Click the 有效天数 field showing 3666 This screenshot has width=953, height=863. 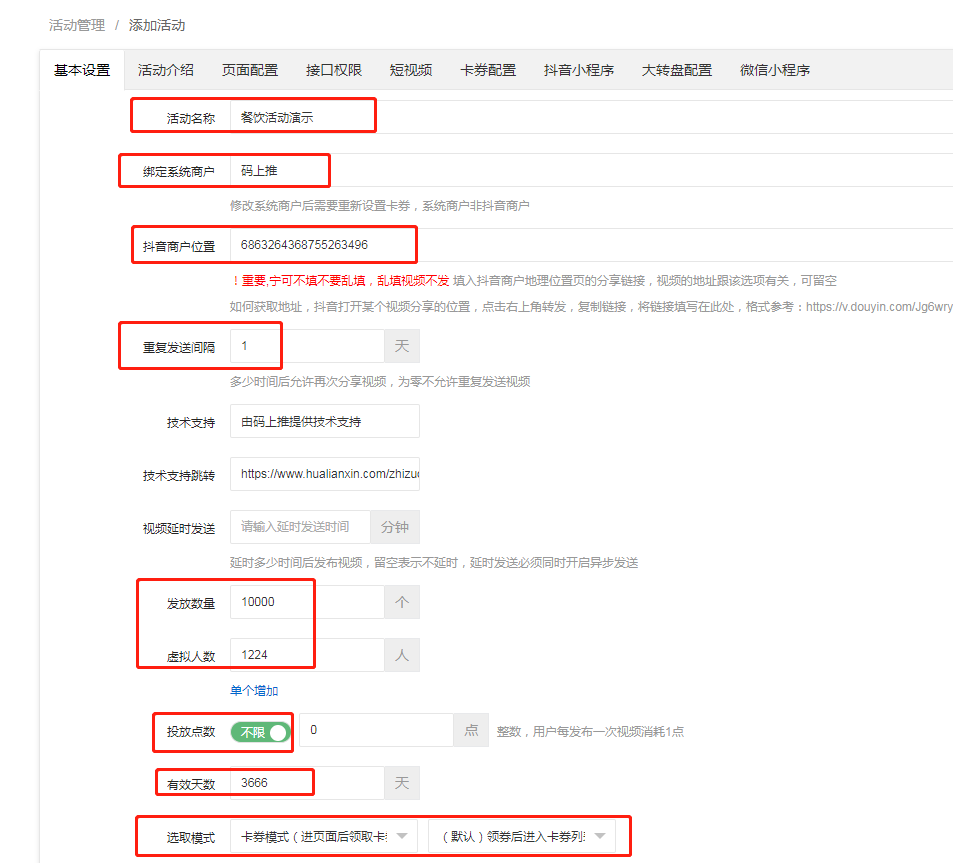307,783
